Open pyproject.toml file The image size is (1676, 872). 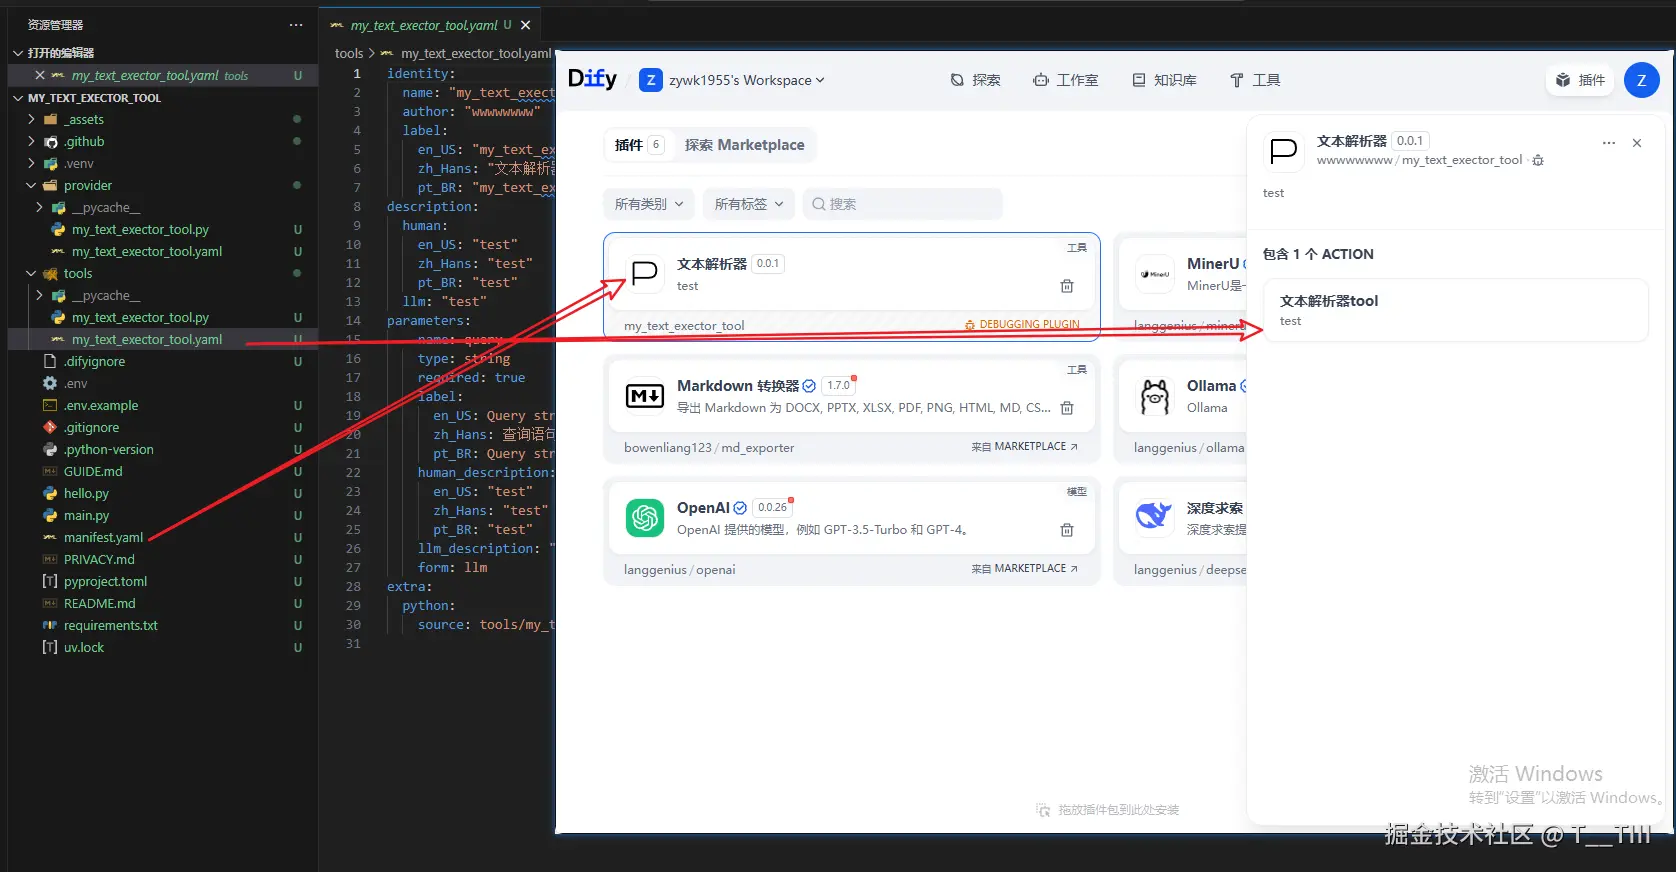(x=105, y=581)
